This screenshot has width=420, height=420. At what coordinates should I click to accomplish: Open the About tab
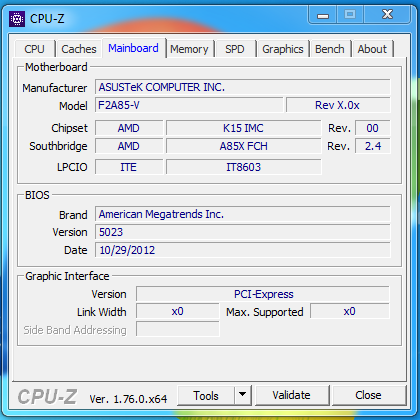tap(372, 49)
